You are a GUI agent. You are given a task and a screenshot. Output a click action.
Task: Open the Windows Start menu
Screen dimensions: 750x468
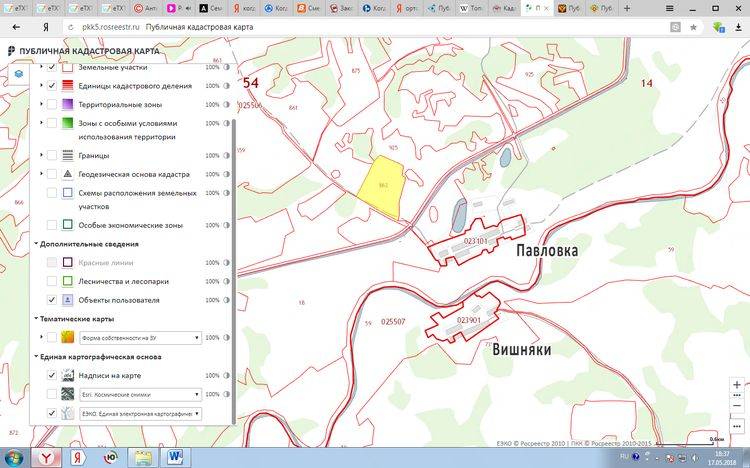(x=13, y=457)
